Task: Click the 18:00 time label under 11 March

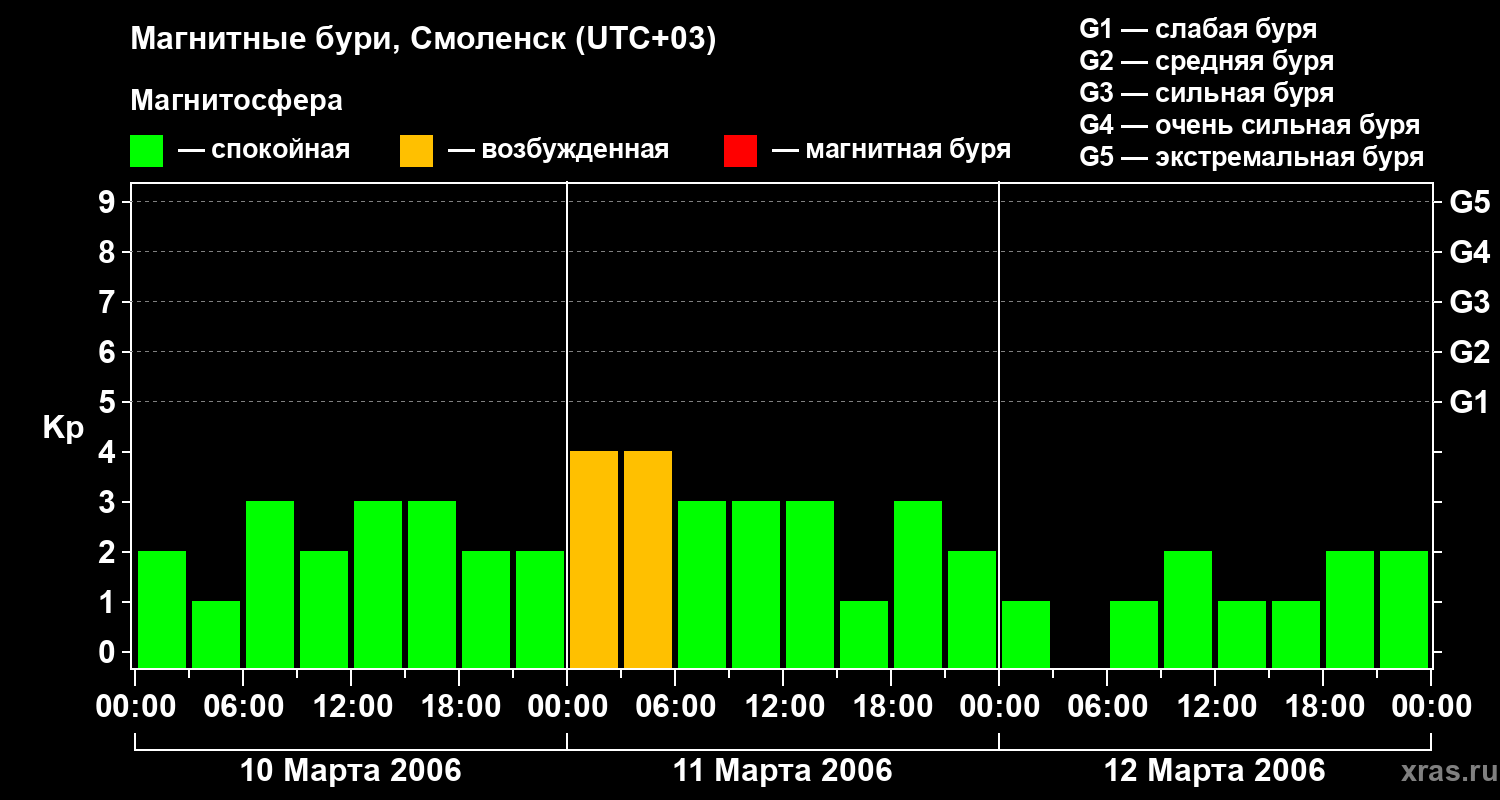Action: pos(891,707)
